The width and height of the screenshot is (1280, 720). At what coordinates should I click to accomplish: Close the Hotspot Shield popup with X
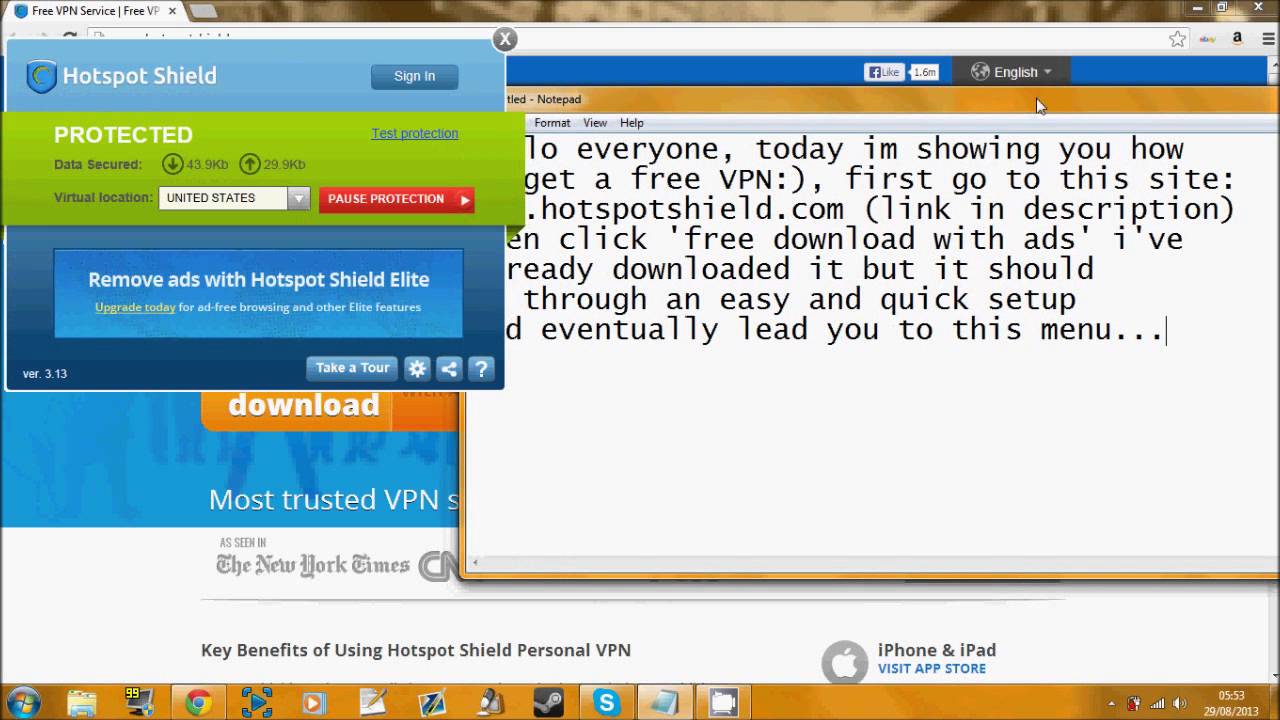point(505,39)
